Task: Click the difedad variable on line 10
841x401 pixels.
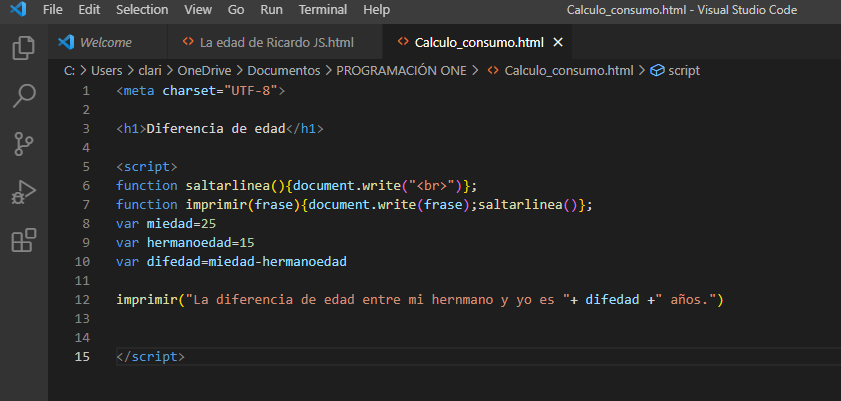Action: tap(173, 262)
